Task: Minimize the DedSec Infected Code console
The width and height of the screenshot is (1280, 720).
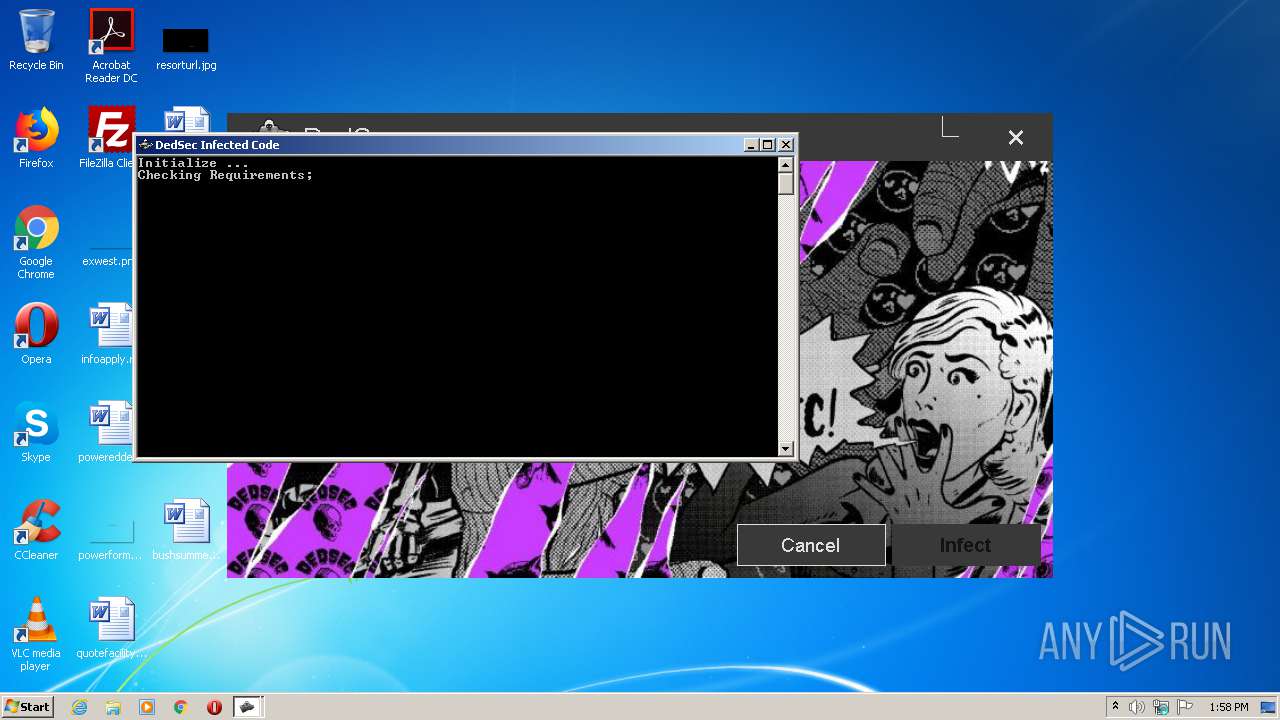Action: click(751, 145)
